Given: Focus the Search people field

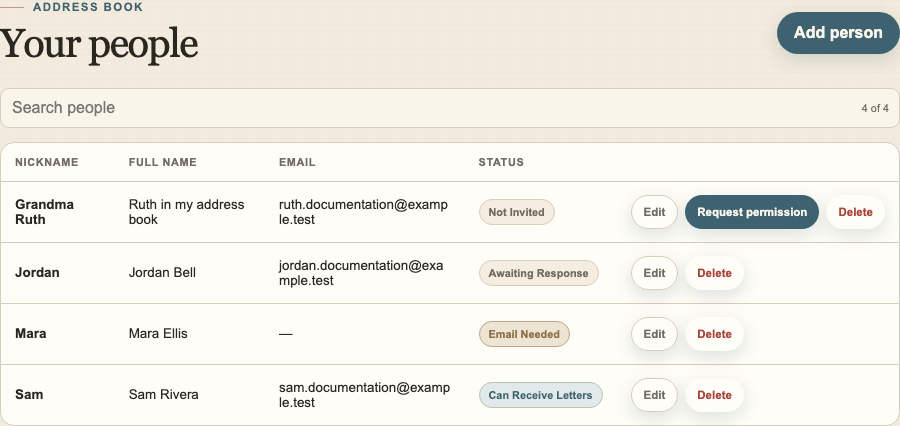Looking at the screenshot, I should point(449,108).
